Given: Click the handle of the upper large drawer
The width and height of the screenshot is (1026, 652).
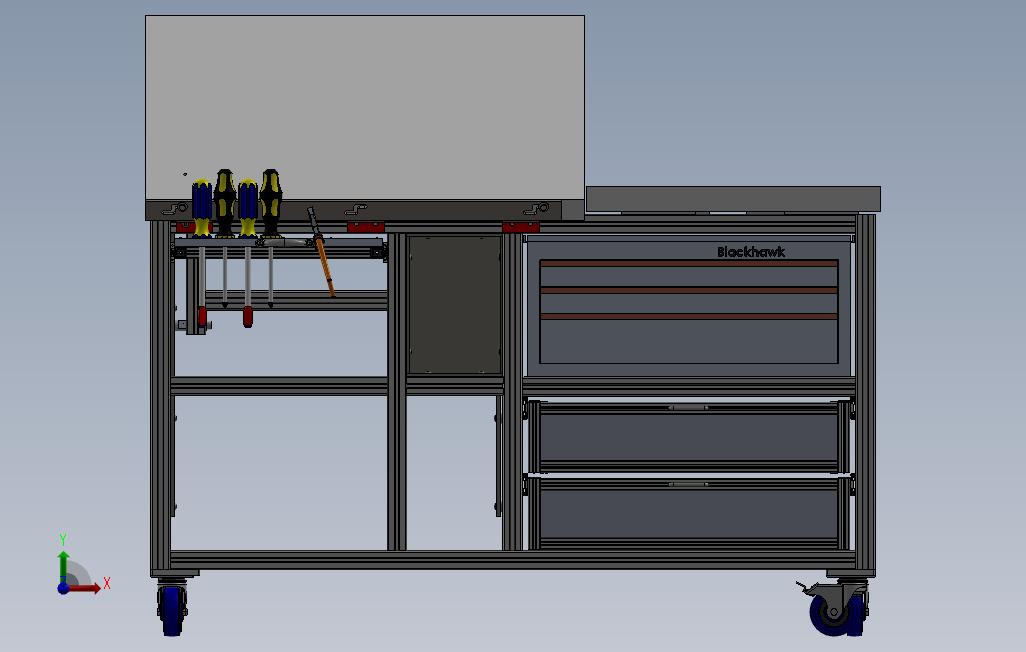Looking at the screenshot, I should (688, 407).
